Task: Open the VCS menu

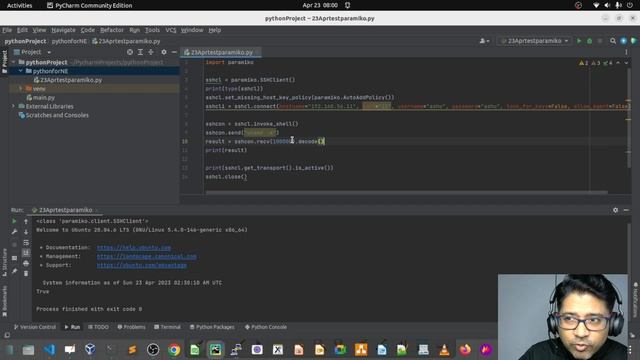Action: tap(171, 30)
